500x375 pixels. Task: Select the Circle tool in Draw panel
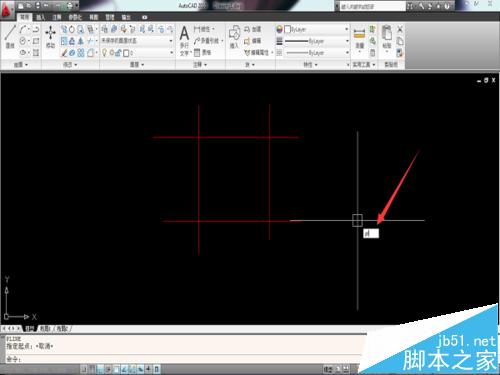click(x=23, y=41)
